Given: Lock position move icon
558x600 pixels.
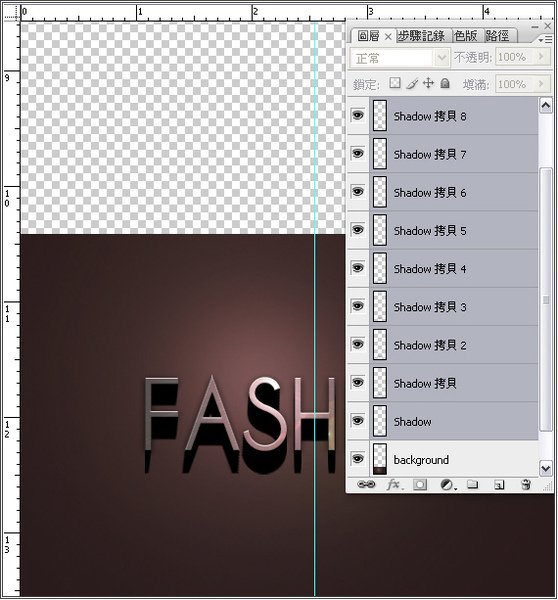Looking at the screenshot, I should (428, 83).
